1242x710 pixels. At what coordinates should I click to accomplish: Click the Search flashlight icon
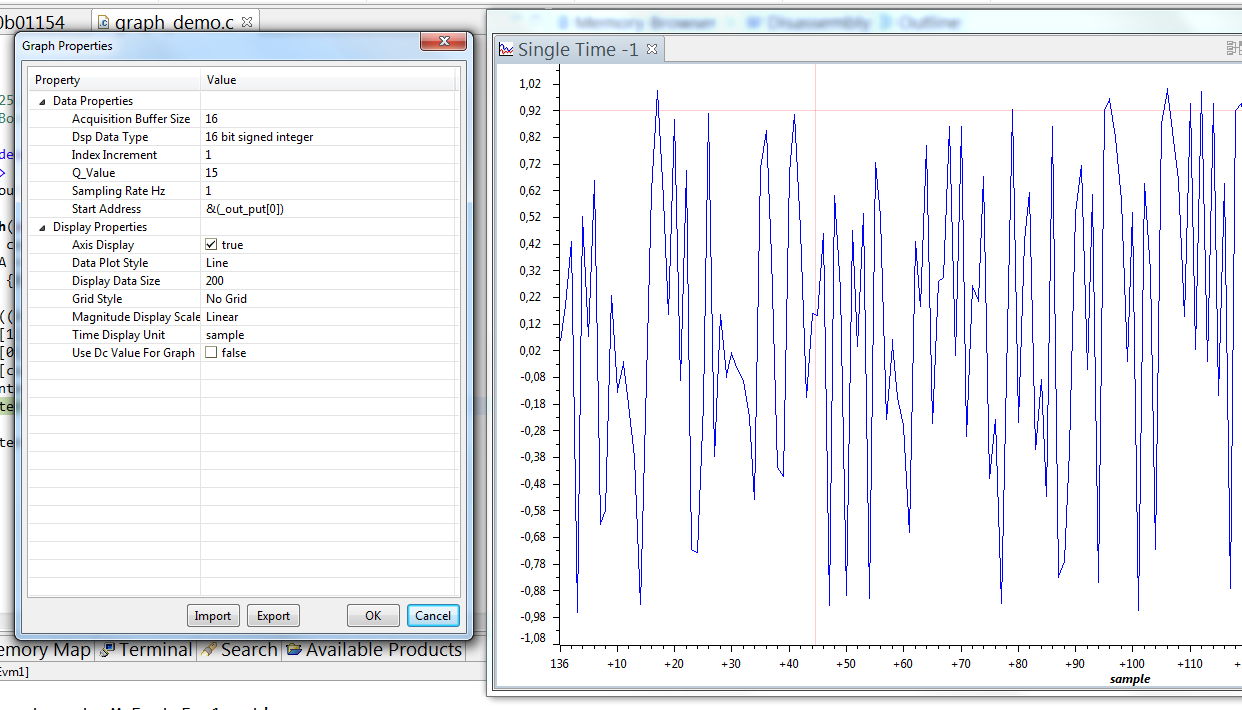(x=209, y=649)
